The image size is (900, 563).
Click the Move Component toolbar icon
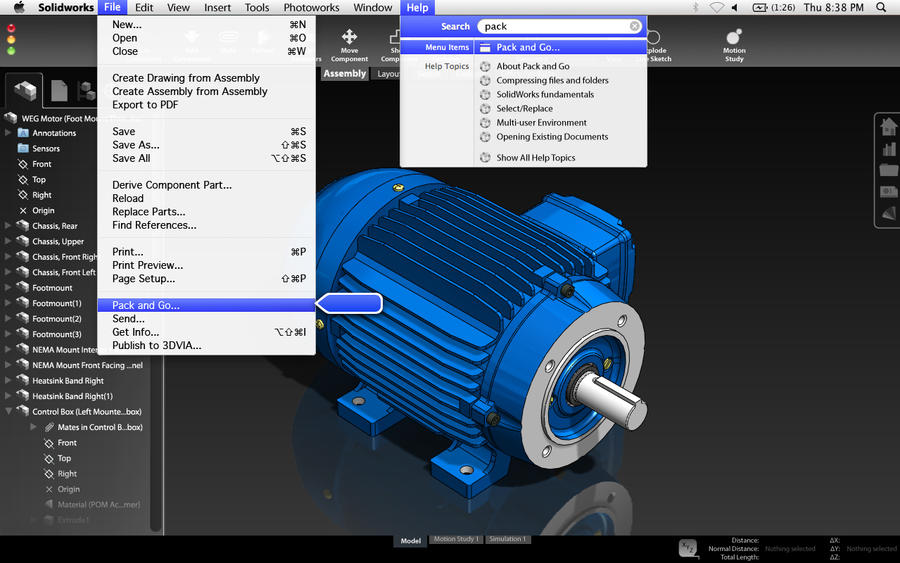click(349, 37)
